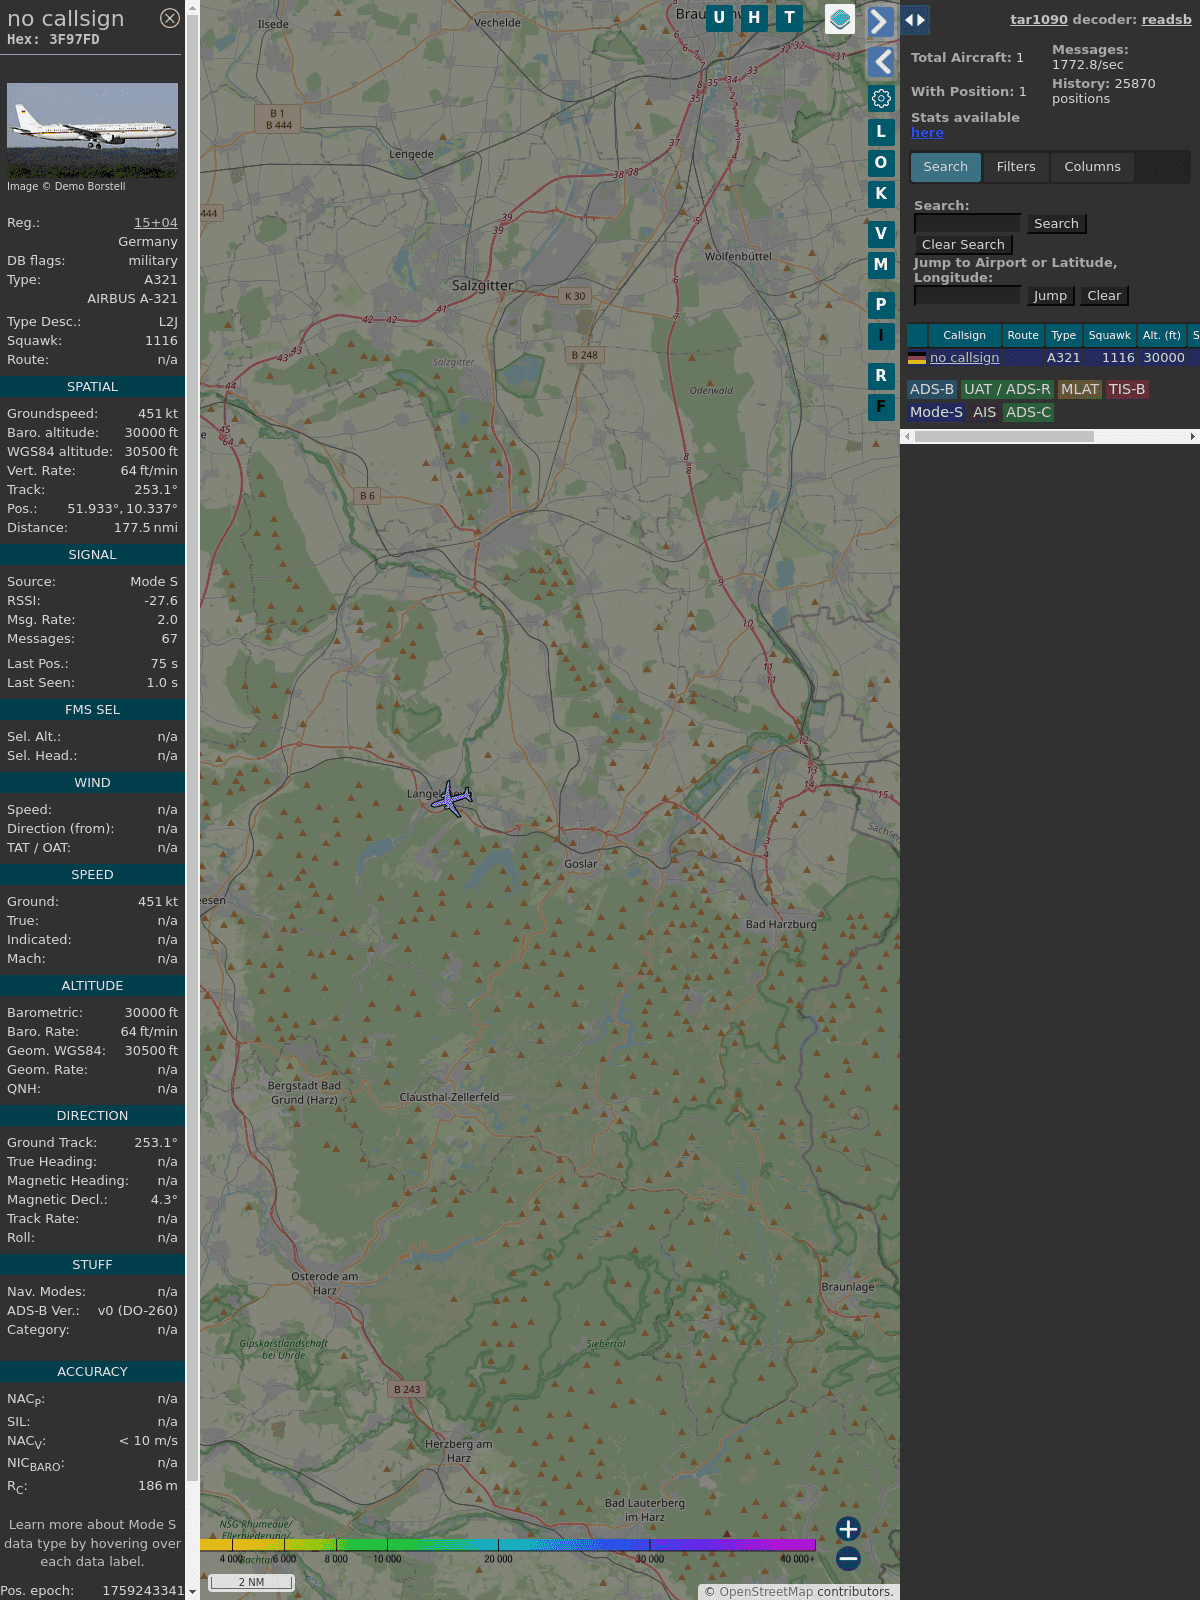
Task: Click the Clear Search button
Action: point(963,245)
